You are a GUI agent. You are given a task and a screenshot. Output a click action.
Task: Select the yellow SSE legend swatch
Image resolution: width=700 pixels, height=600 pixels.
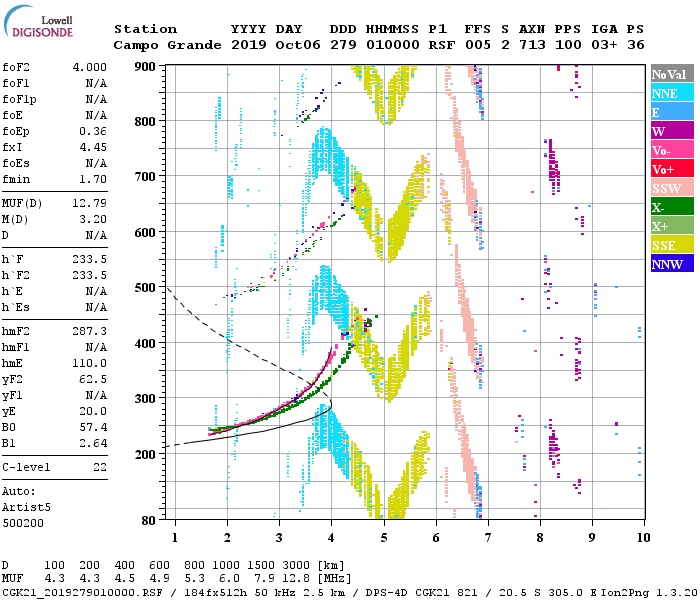[671, 245]
